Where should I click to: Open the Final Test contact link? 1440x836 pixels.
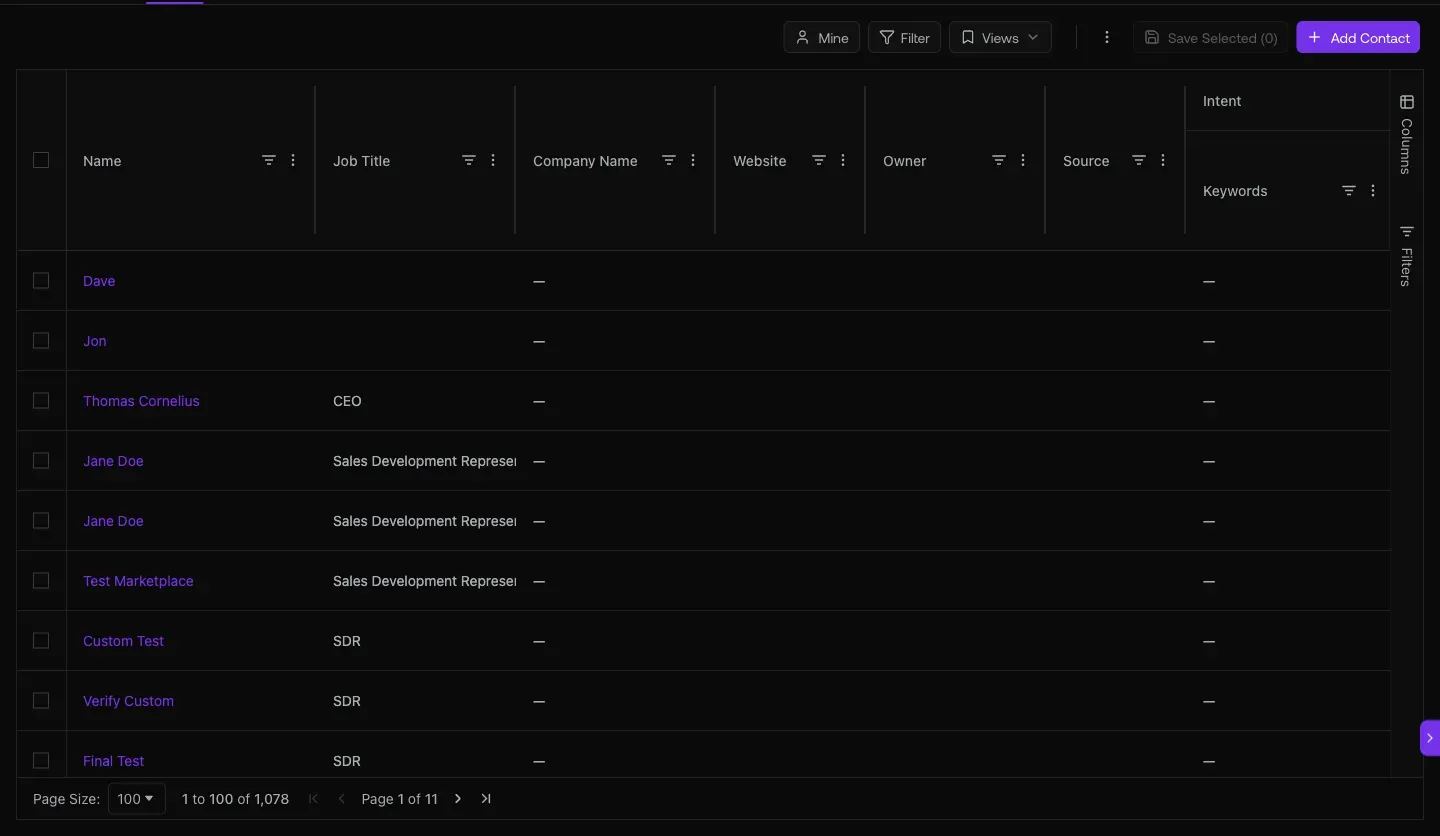tap(114, 761)
